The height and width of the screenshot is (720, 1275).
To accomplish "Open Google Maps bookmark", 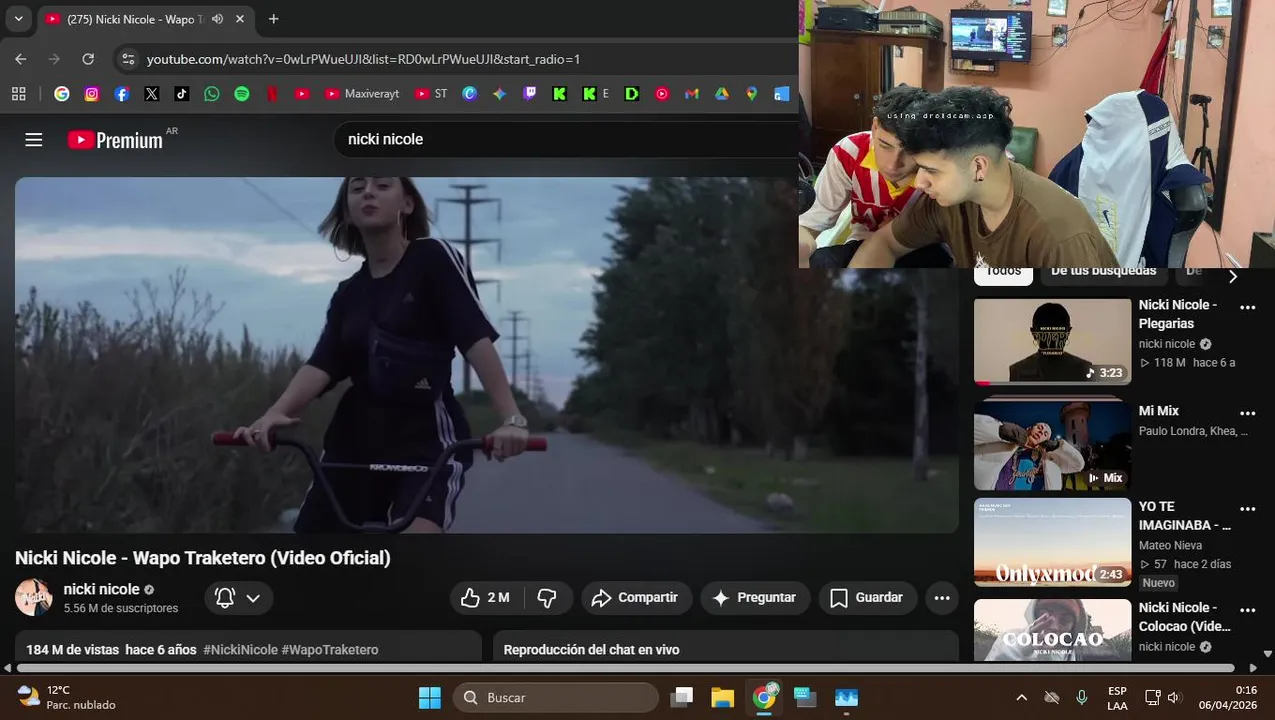I will [751, 94].
